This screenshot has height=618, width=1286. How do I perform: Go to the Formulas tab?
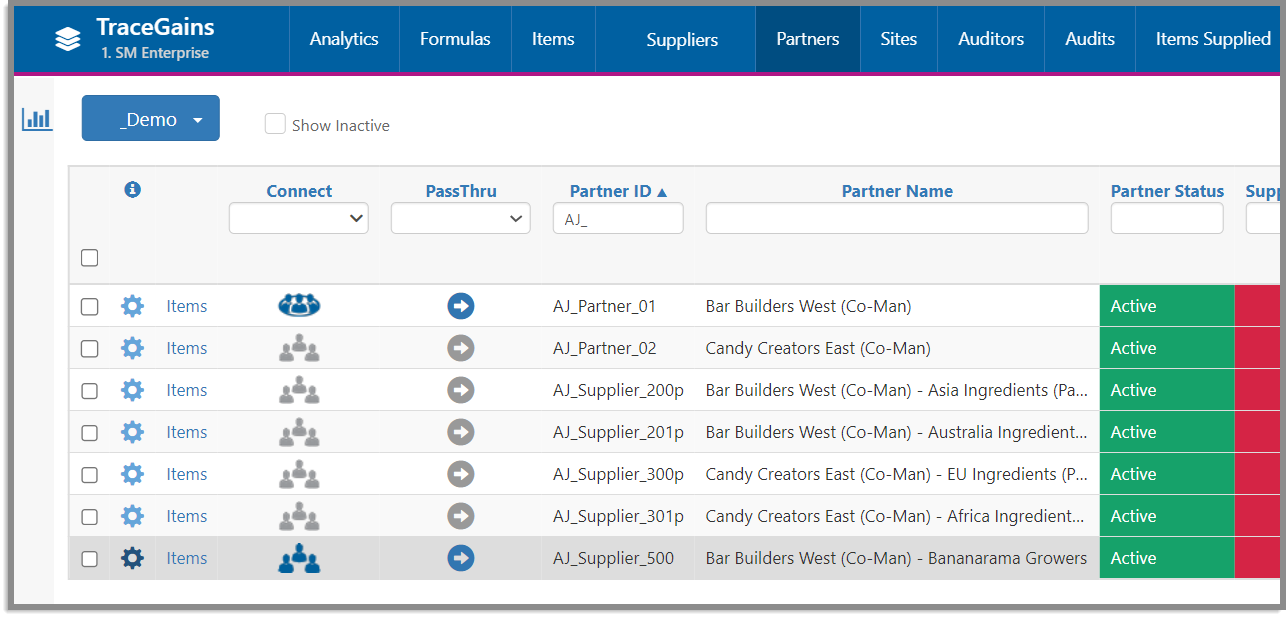tap(455, 39)
